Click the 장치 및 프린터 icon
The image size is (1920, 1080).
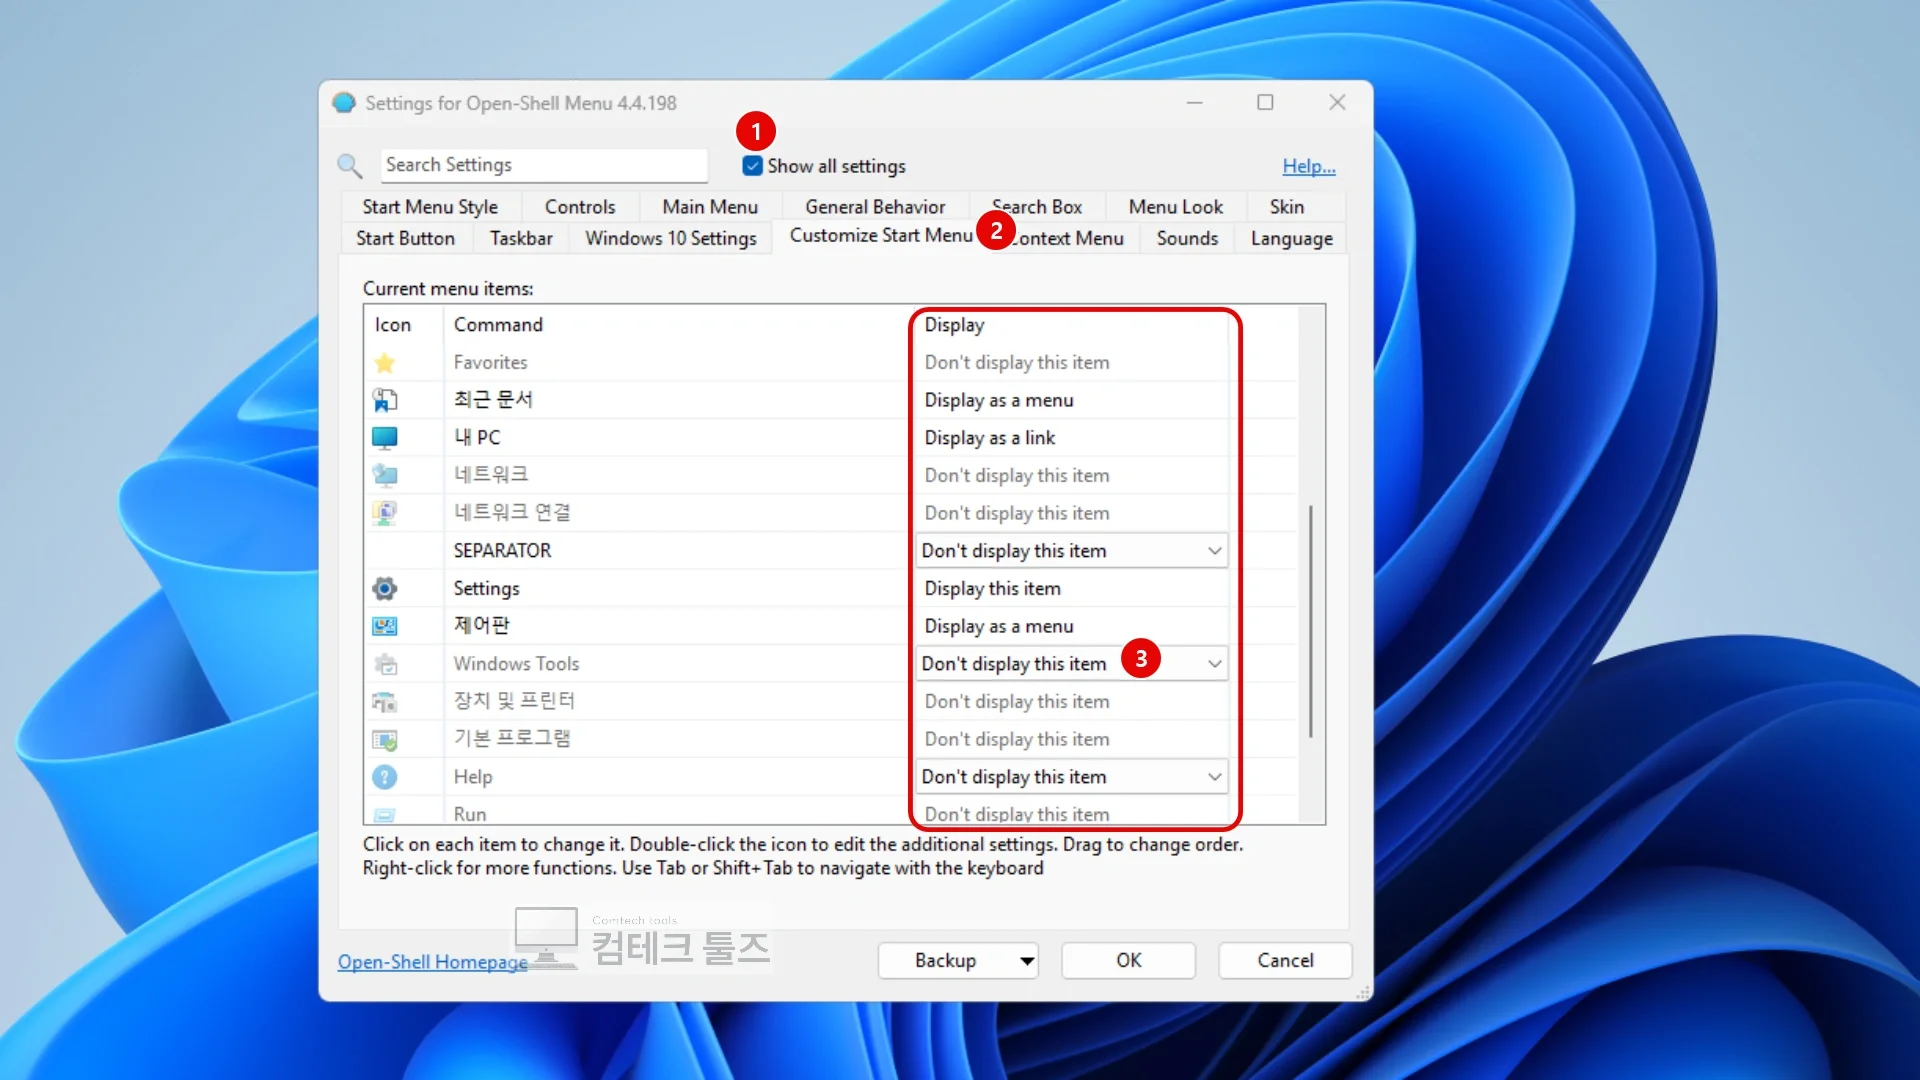click(384, 702)
